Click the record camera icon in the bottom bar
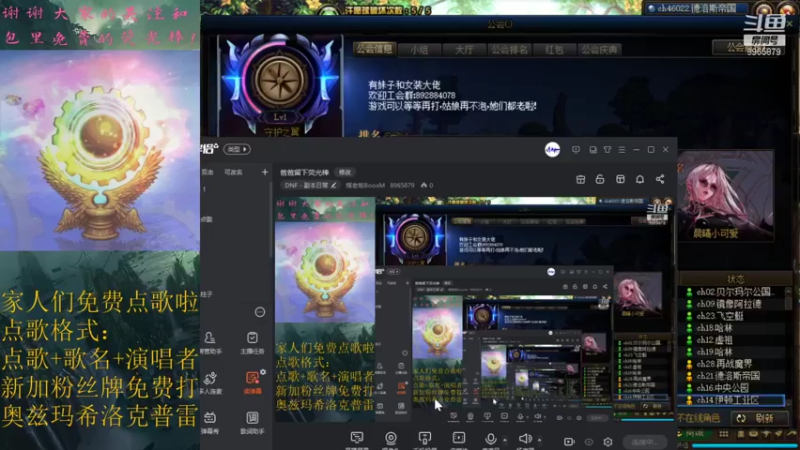The image size is (800, 450). (569, 442)
